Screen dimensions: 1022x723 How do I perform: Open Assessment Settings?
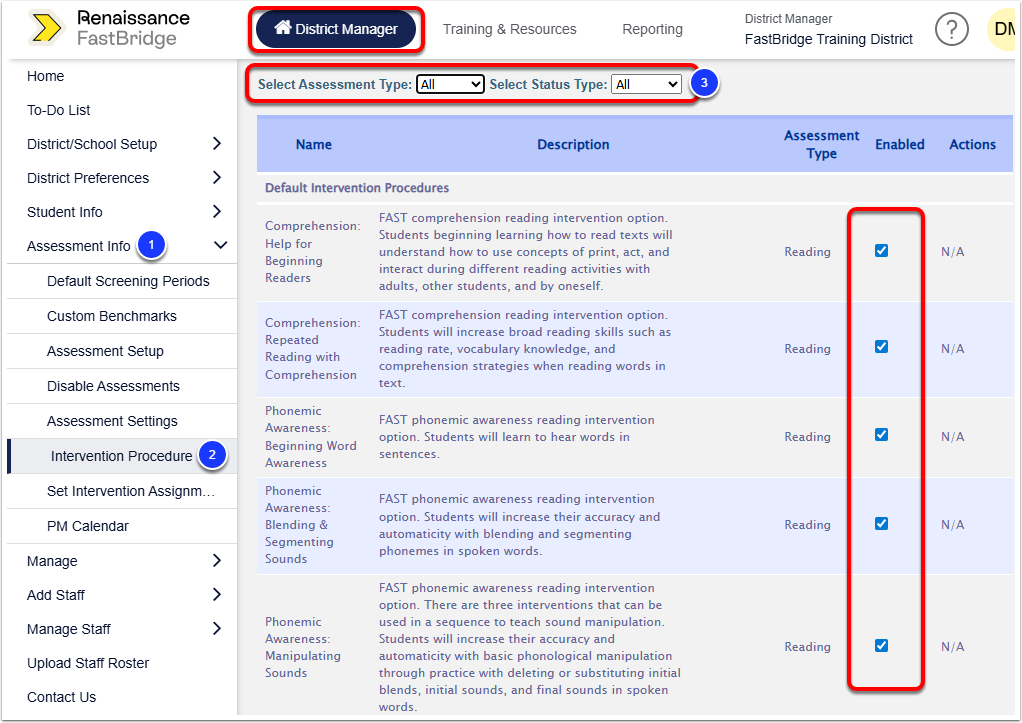pos(112,422)
